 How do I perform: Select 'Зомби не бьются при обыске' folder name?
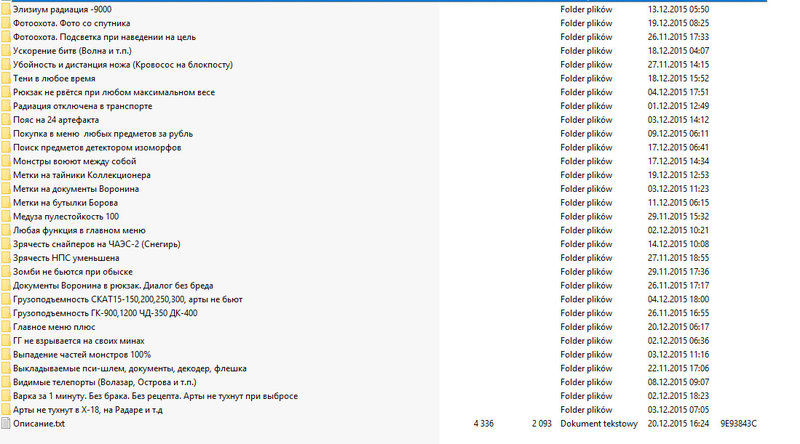pyautogui.click(x=73, y=271)
